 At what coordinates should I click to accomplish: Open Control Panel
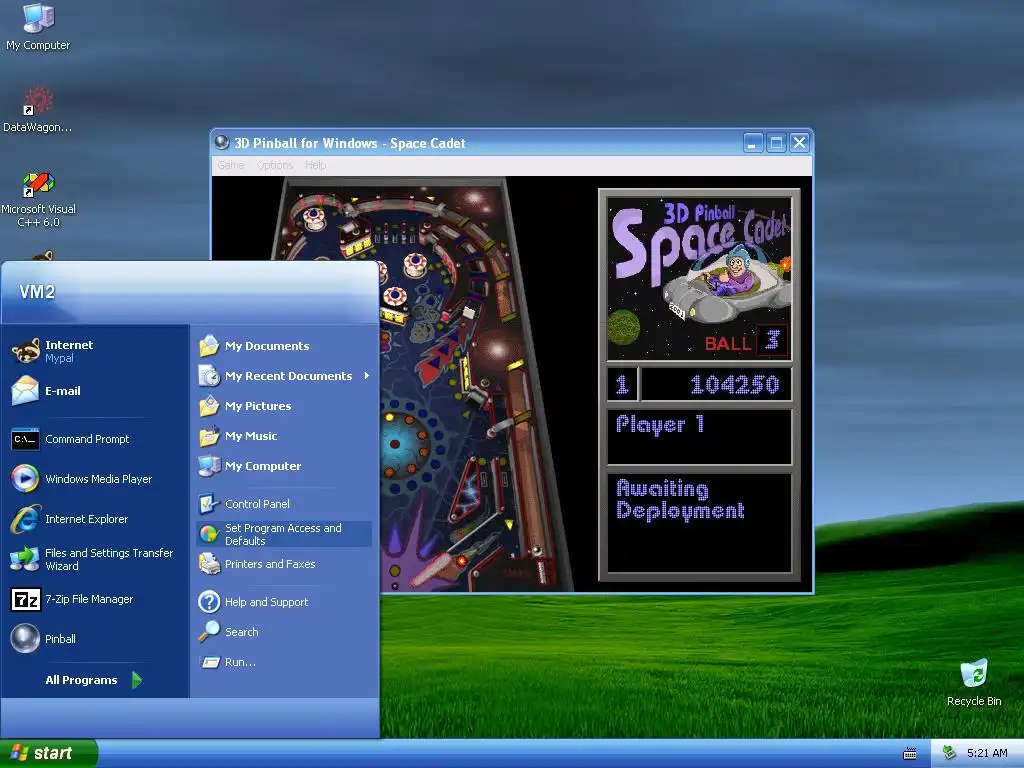coord(283,504)
